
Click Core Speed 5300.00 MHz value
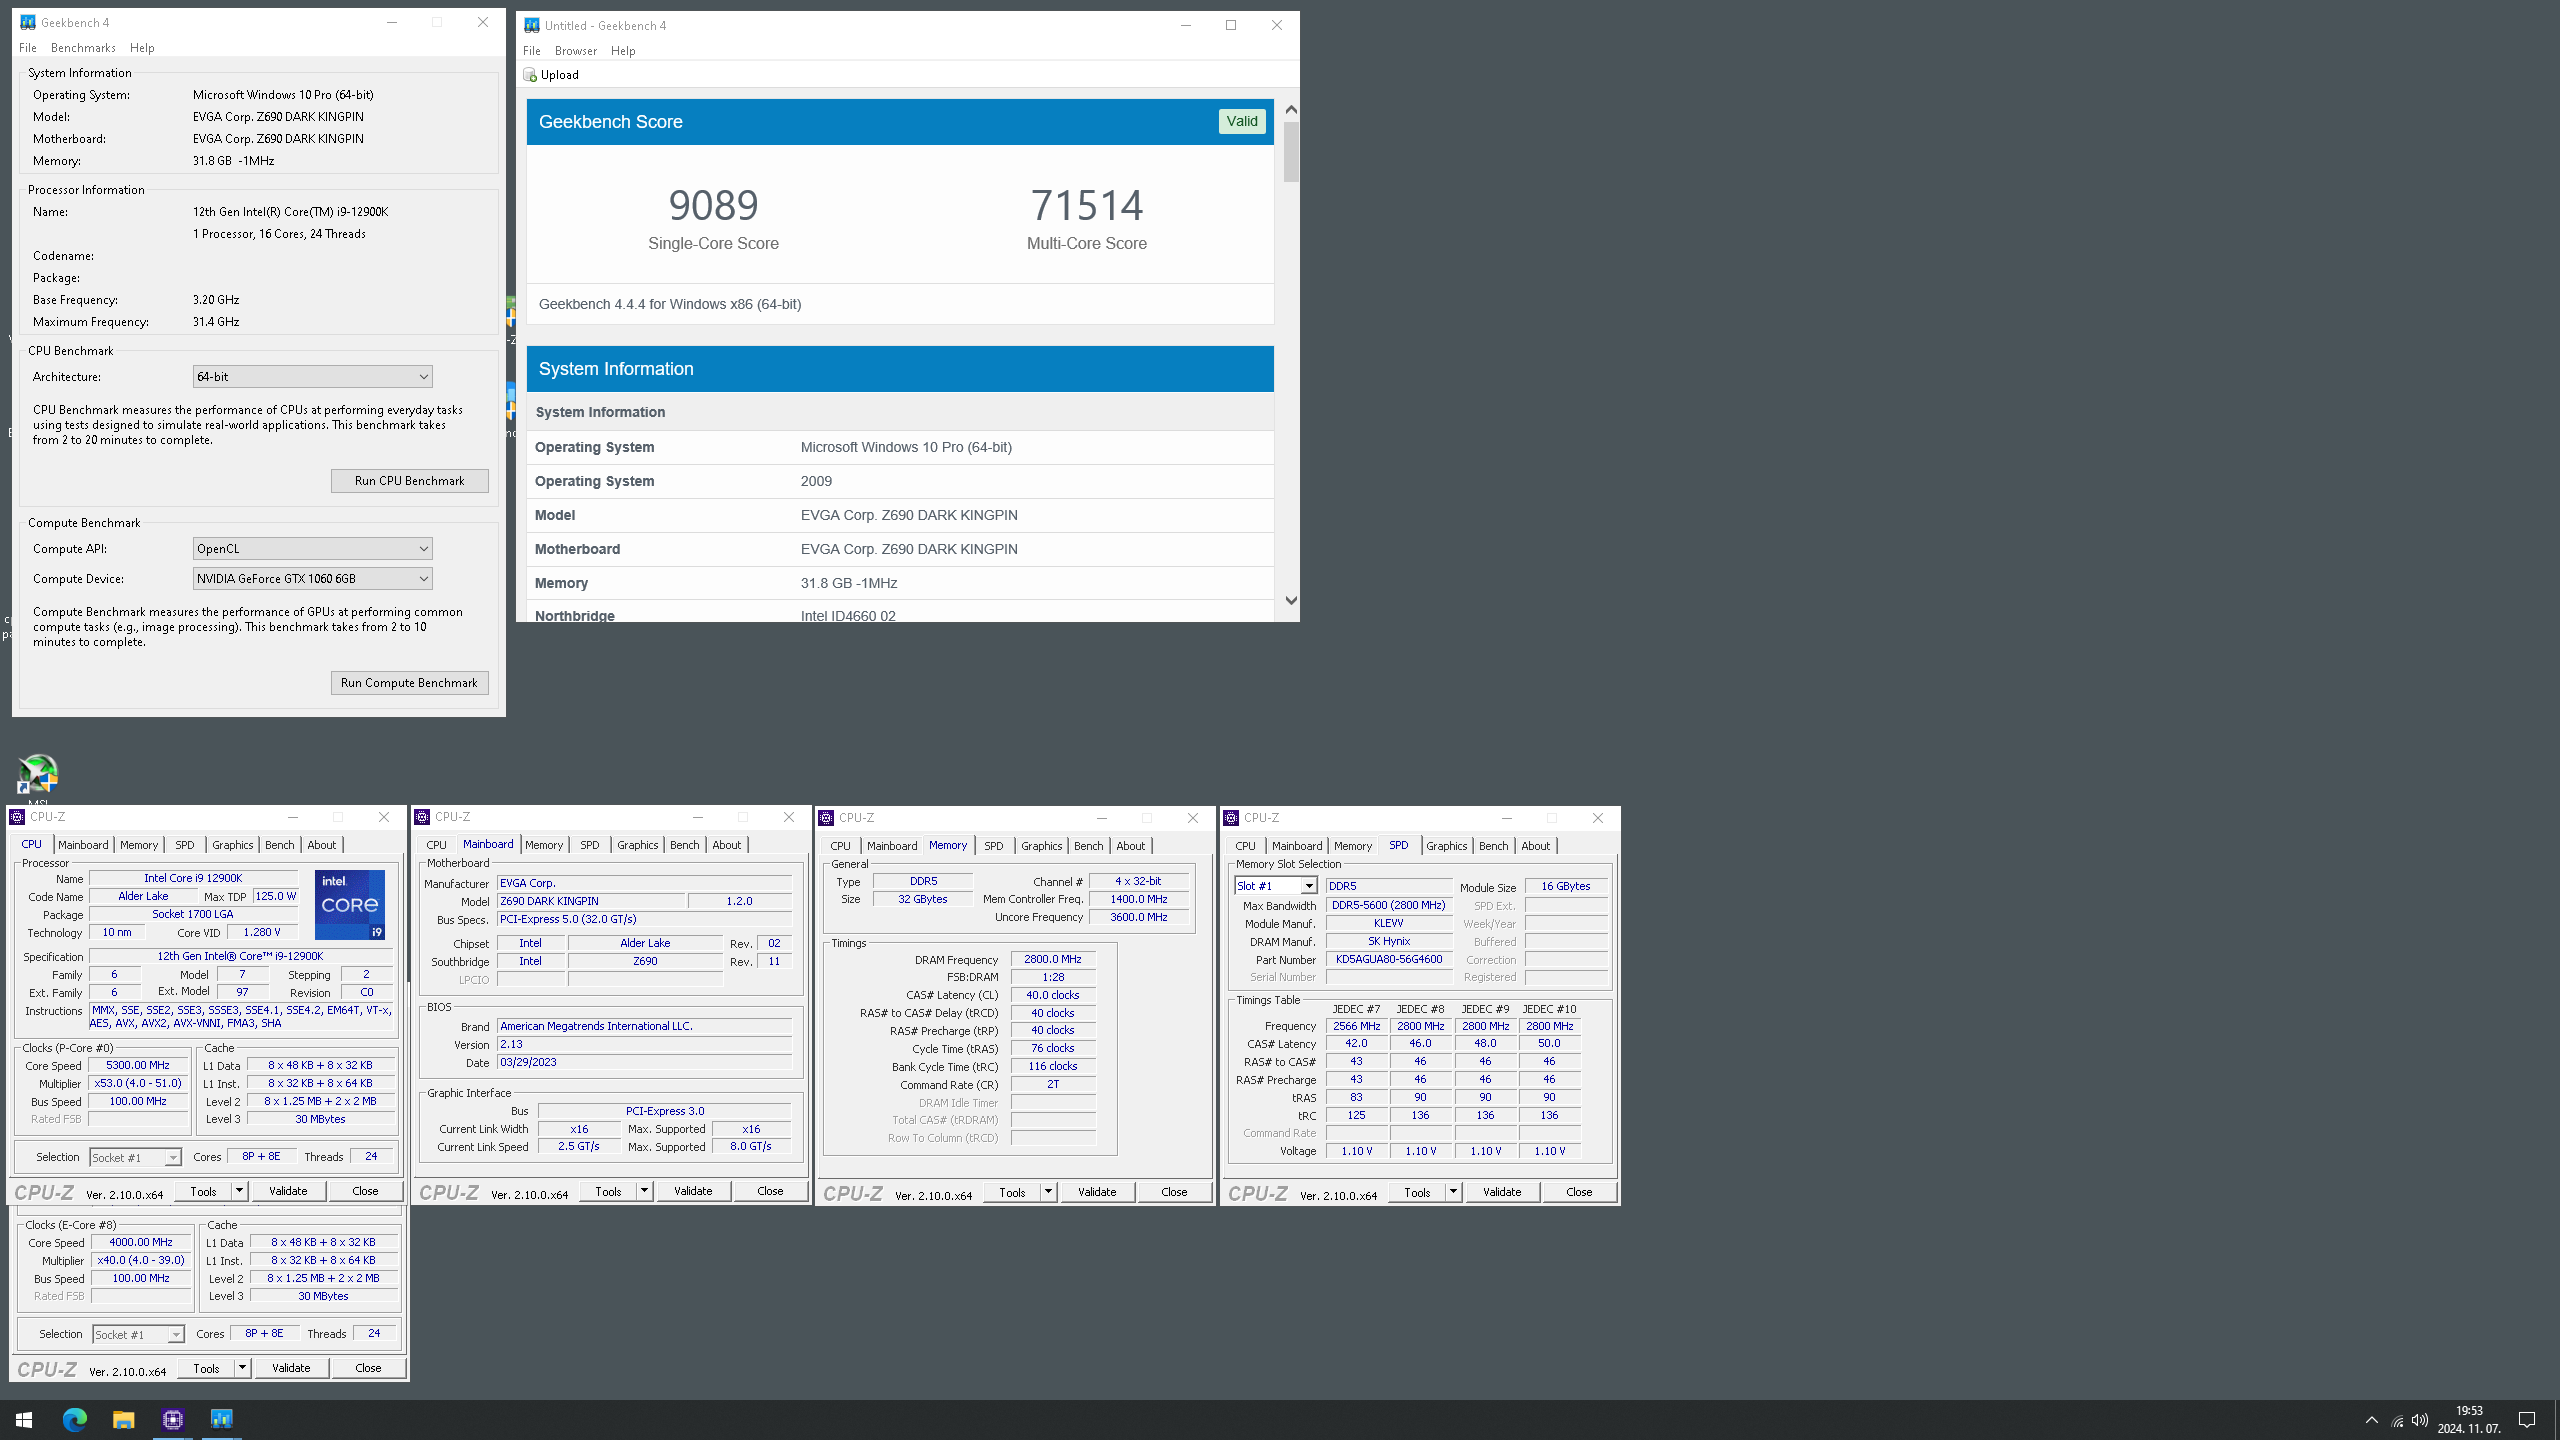(x=138, y=1065)
